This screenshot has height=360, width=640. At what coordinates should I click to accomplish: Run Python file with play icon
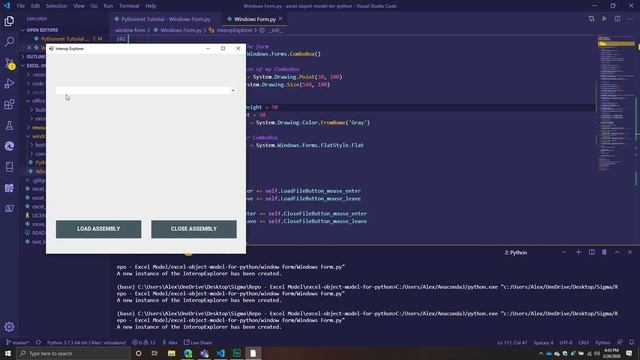604,19
